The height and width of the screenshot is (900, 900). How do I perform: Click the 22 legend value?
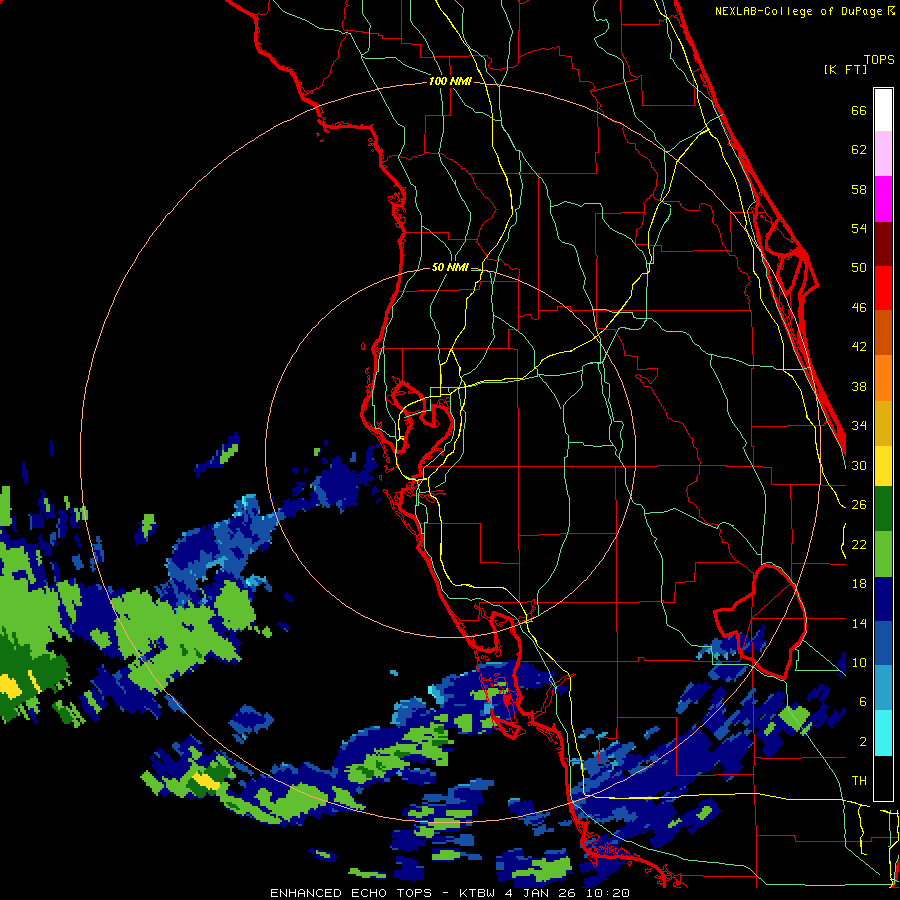click(859, 544)
